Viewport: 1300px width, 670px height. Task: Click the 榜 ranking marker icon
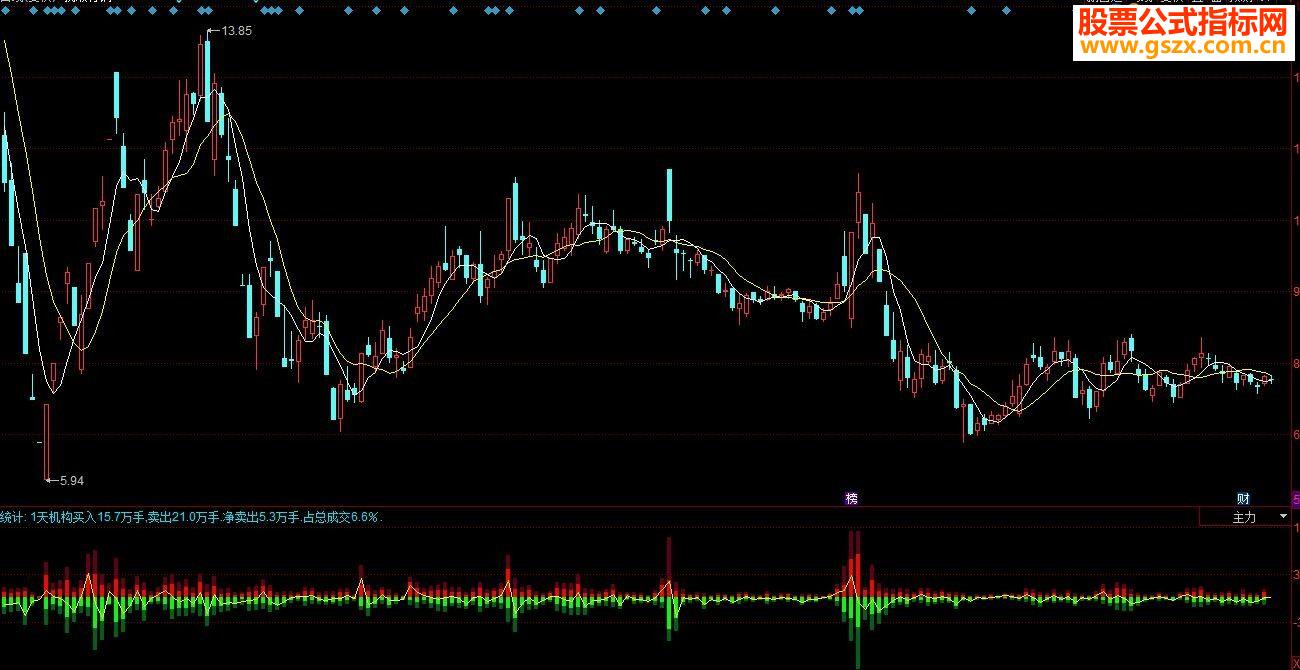tap(852, 498)
